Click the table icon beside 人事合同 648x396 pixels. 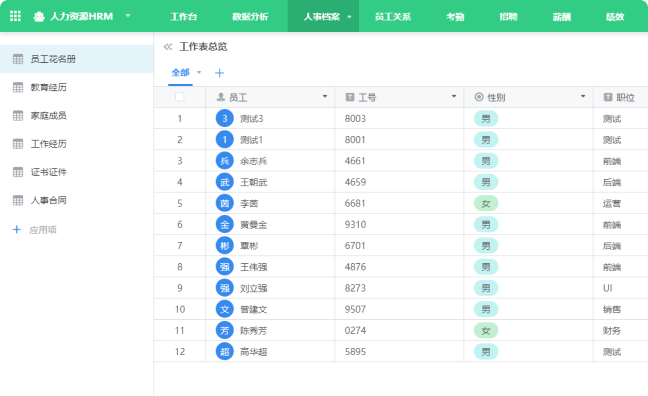pos(18,200)
